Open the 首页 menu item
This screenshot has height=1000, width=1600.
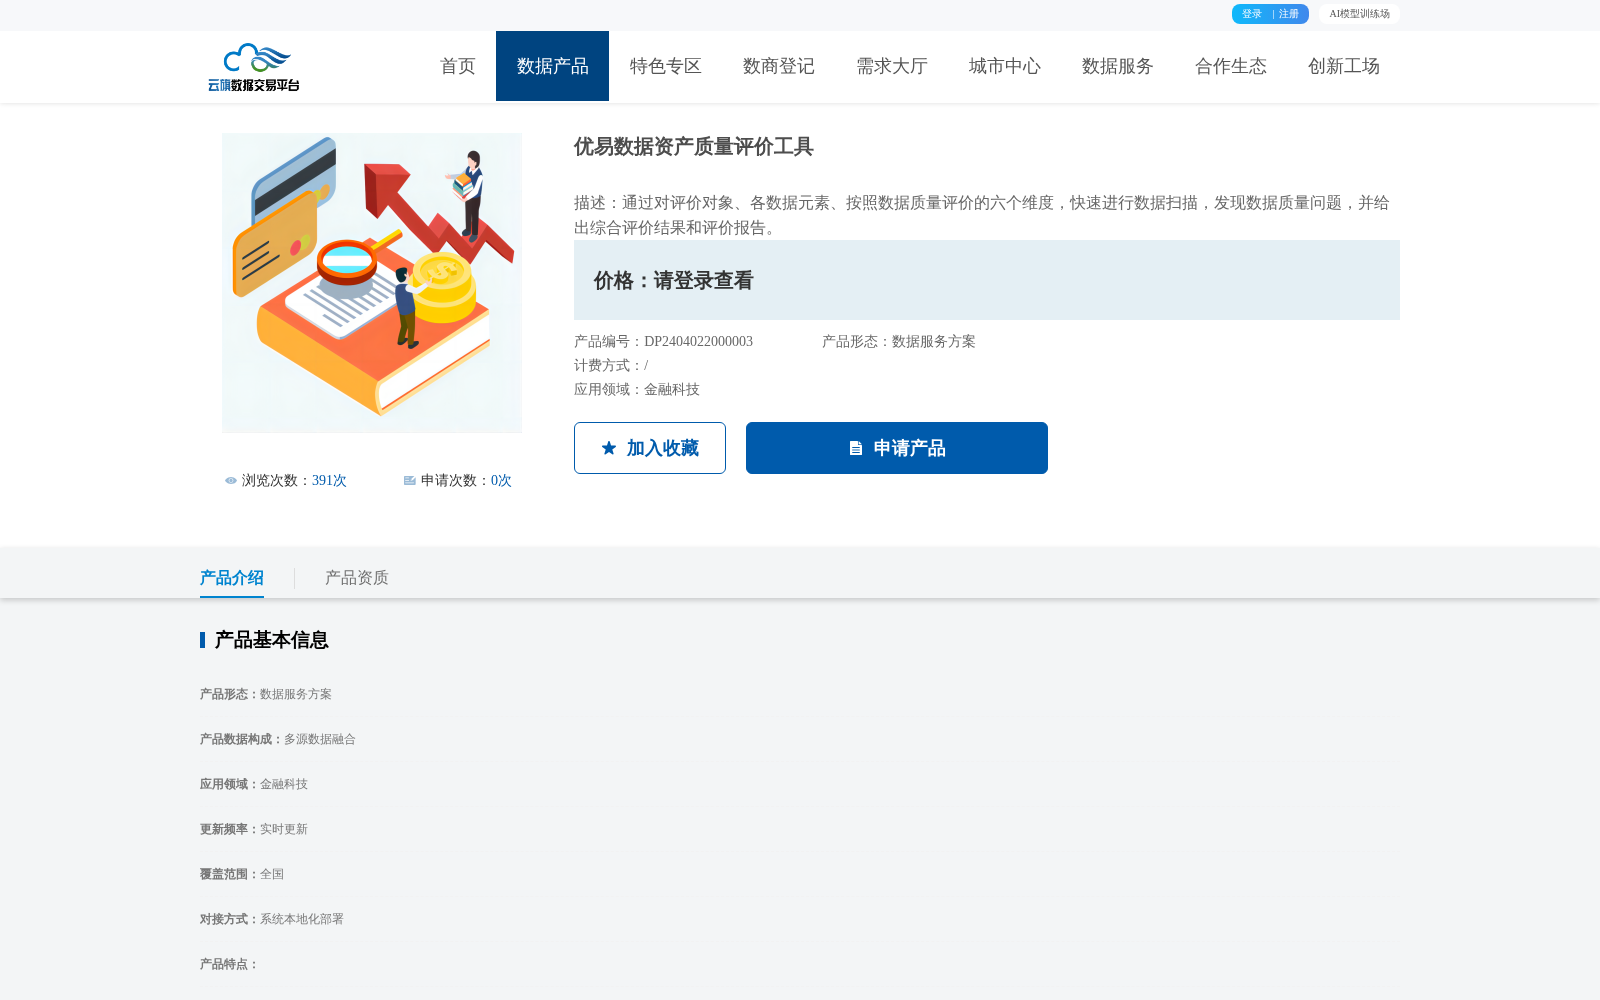pos(458,66)
